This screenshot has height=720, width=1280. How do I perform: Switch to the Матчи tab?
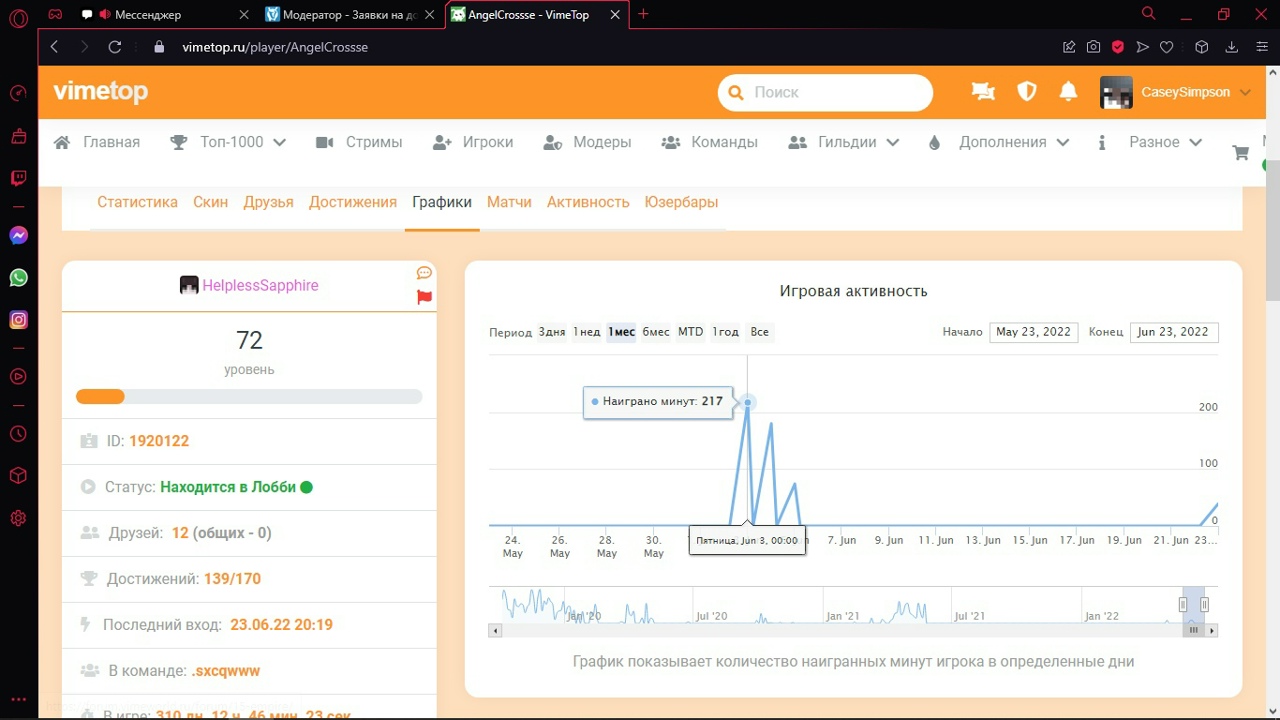click(509, 202)
